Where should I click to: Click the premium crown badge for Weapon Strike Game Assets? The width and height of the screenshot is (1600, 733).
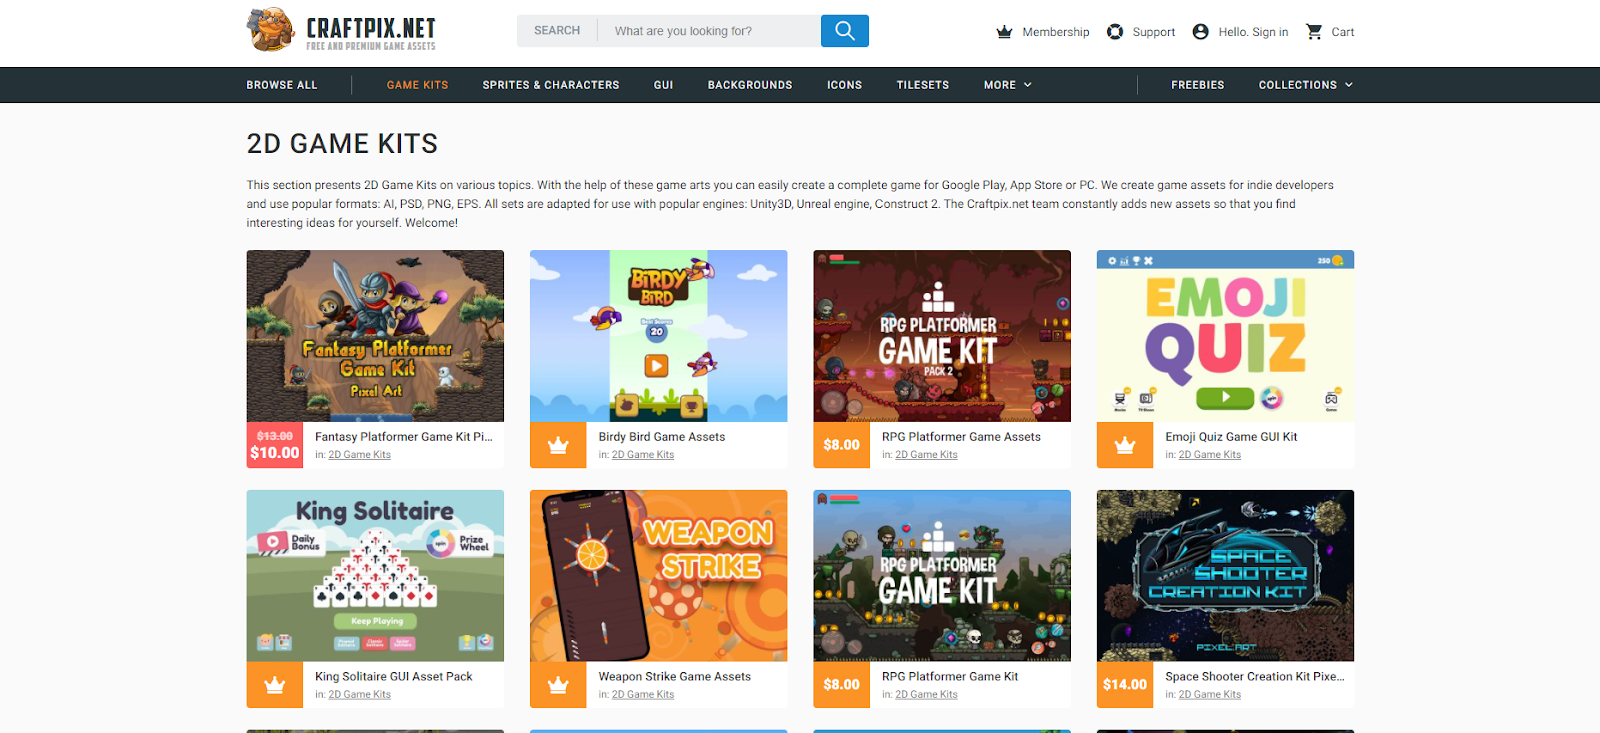pos(558,685)
